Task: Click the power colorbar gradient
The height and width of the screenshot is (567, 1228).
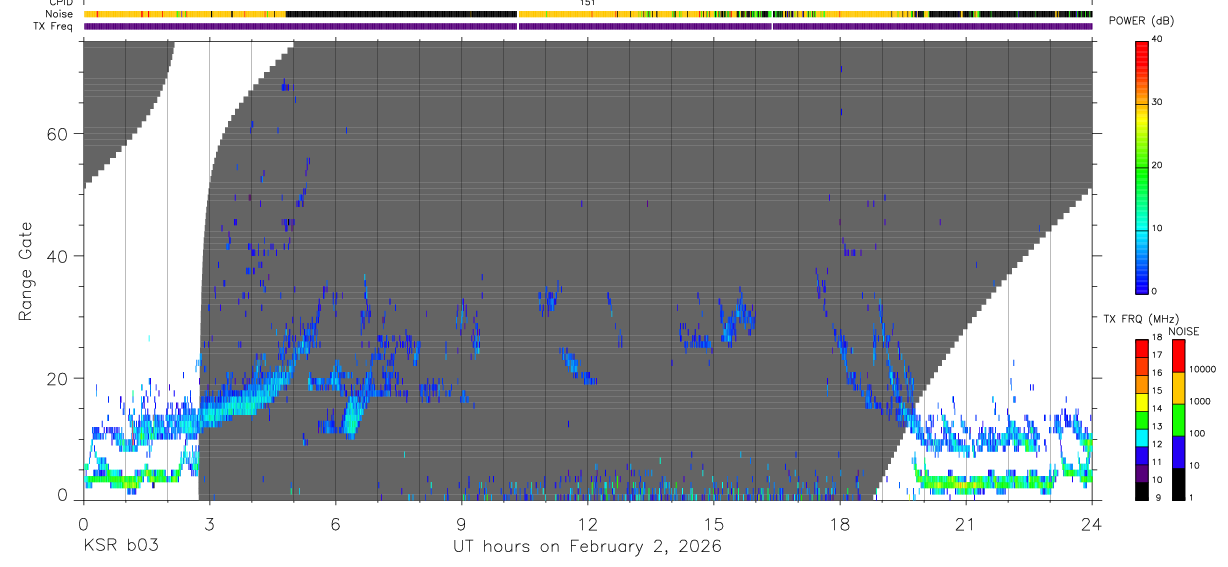Action: coord(1142,166)
